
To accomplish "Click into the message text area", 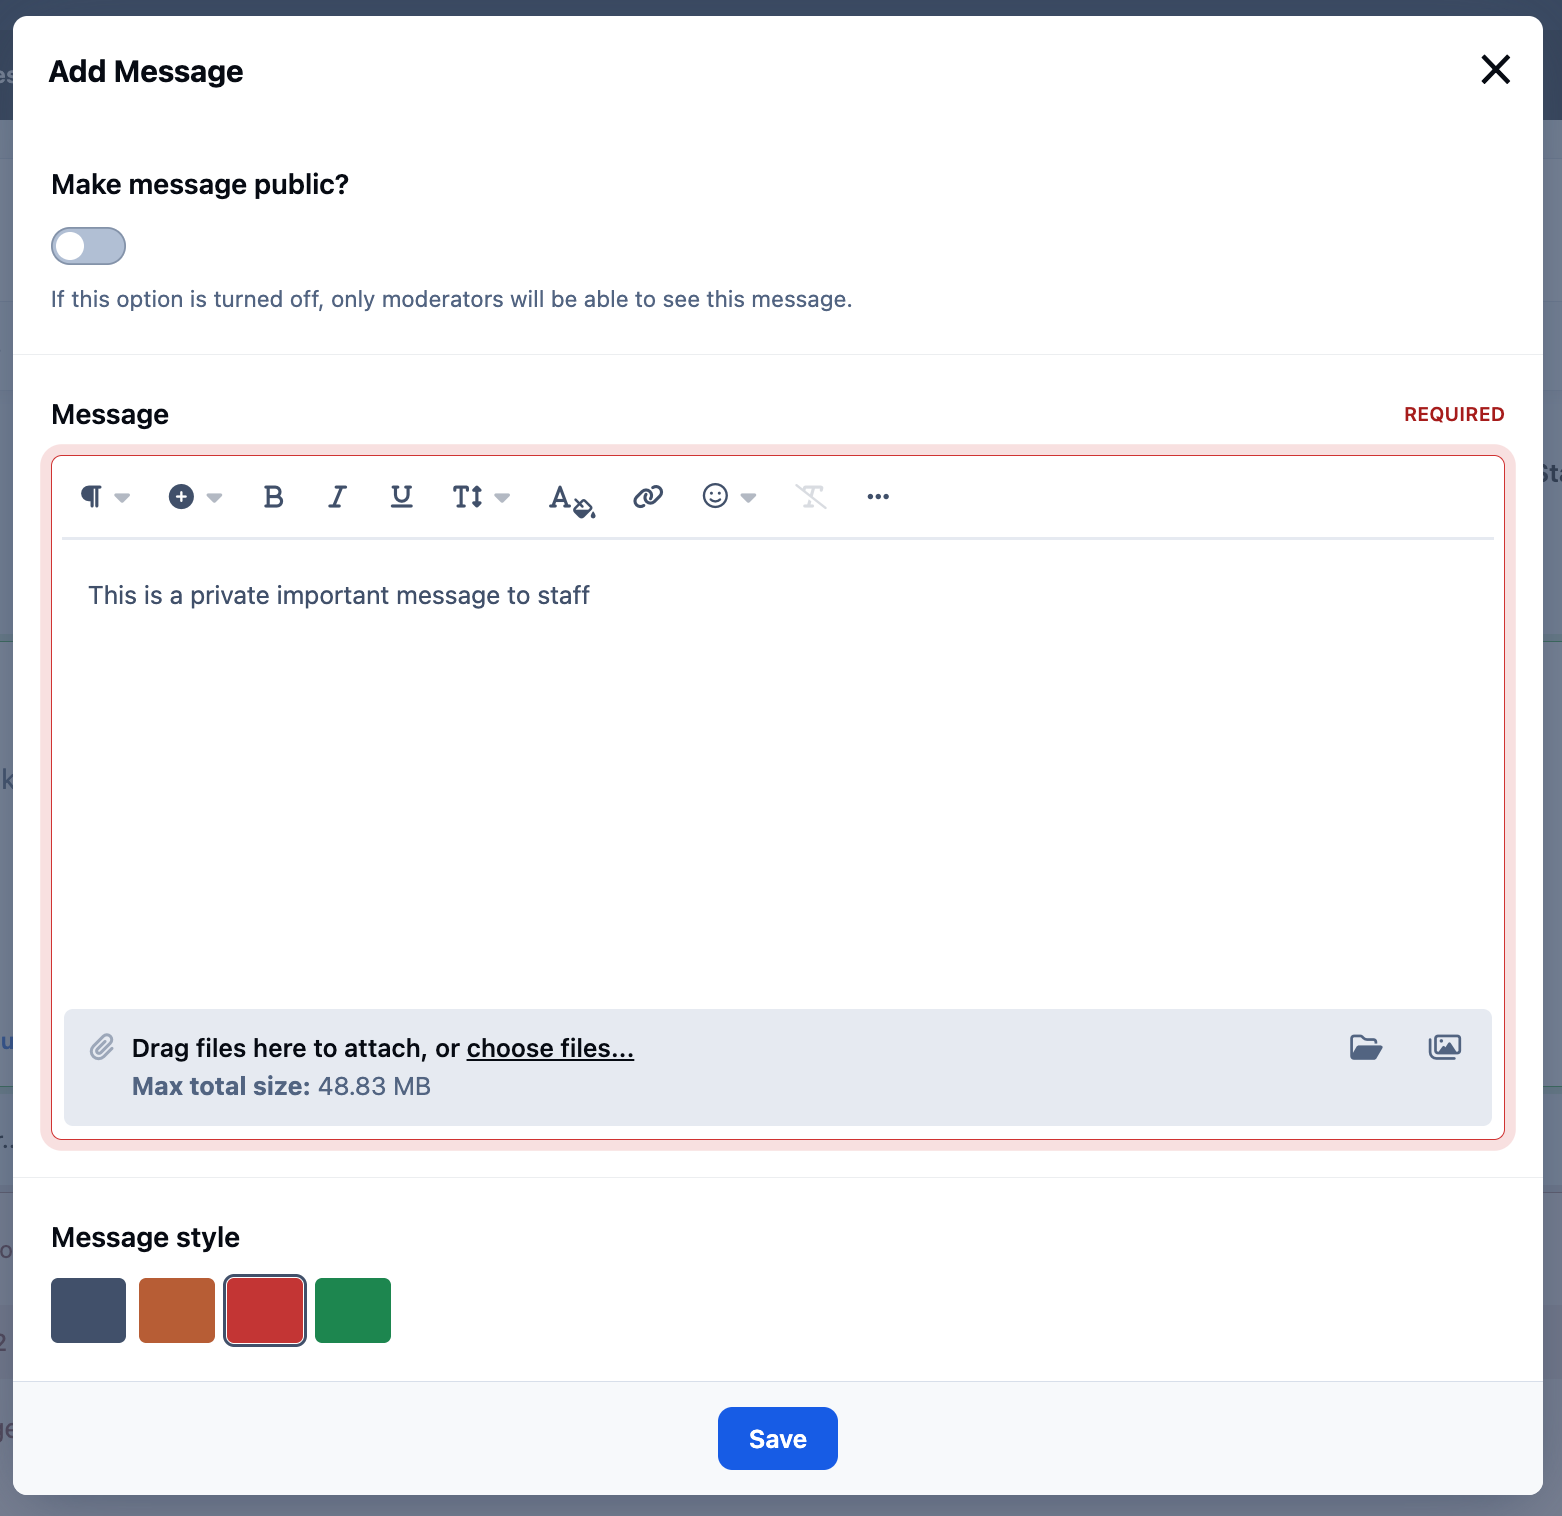I will coord(778,775).
